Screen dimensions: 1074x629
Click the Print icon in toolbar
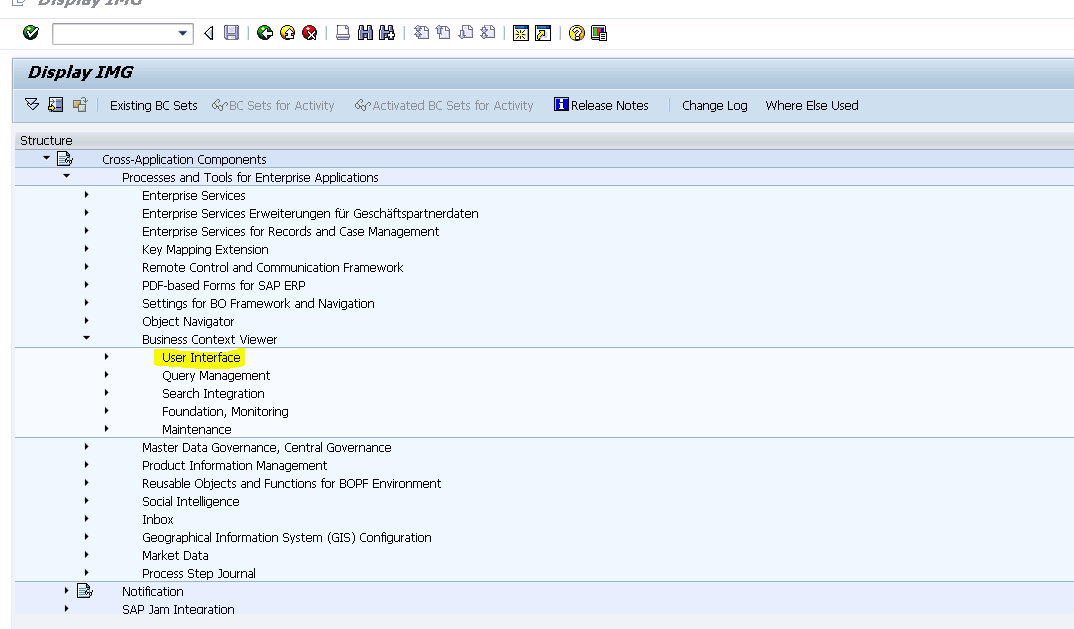[x=343, y=34]
